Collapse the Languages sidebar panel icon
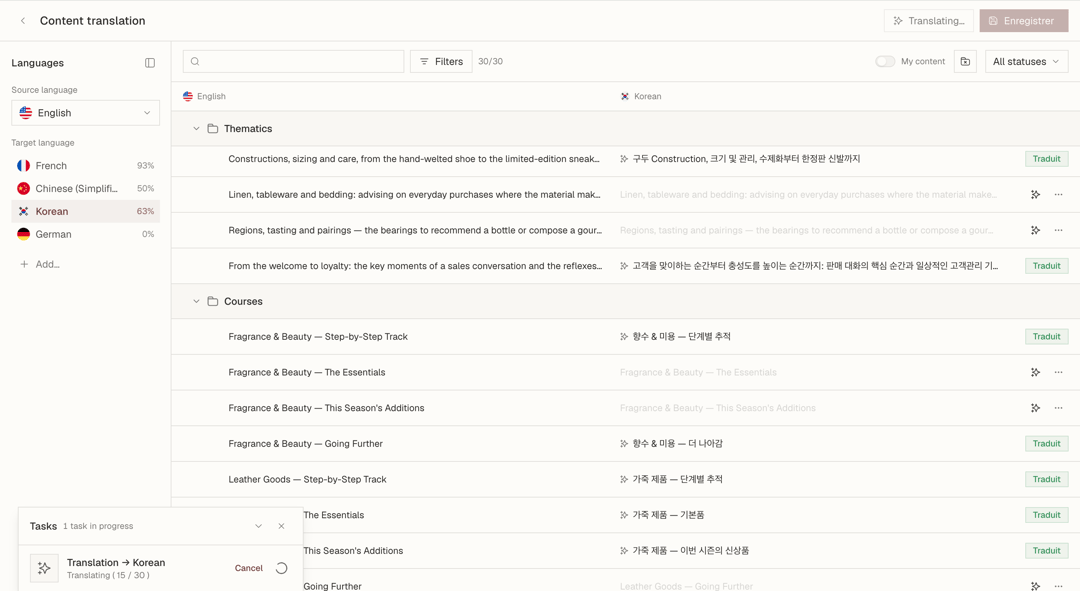Image resolution: width=1080 pixels, height=591 pixels. click(x=149, y=63)
